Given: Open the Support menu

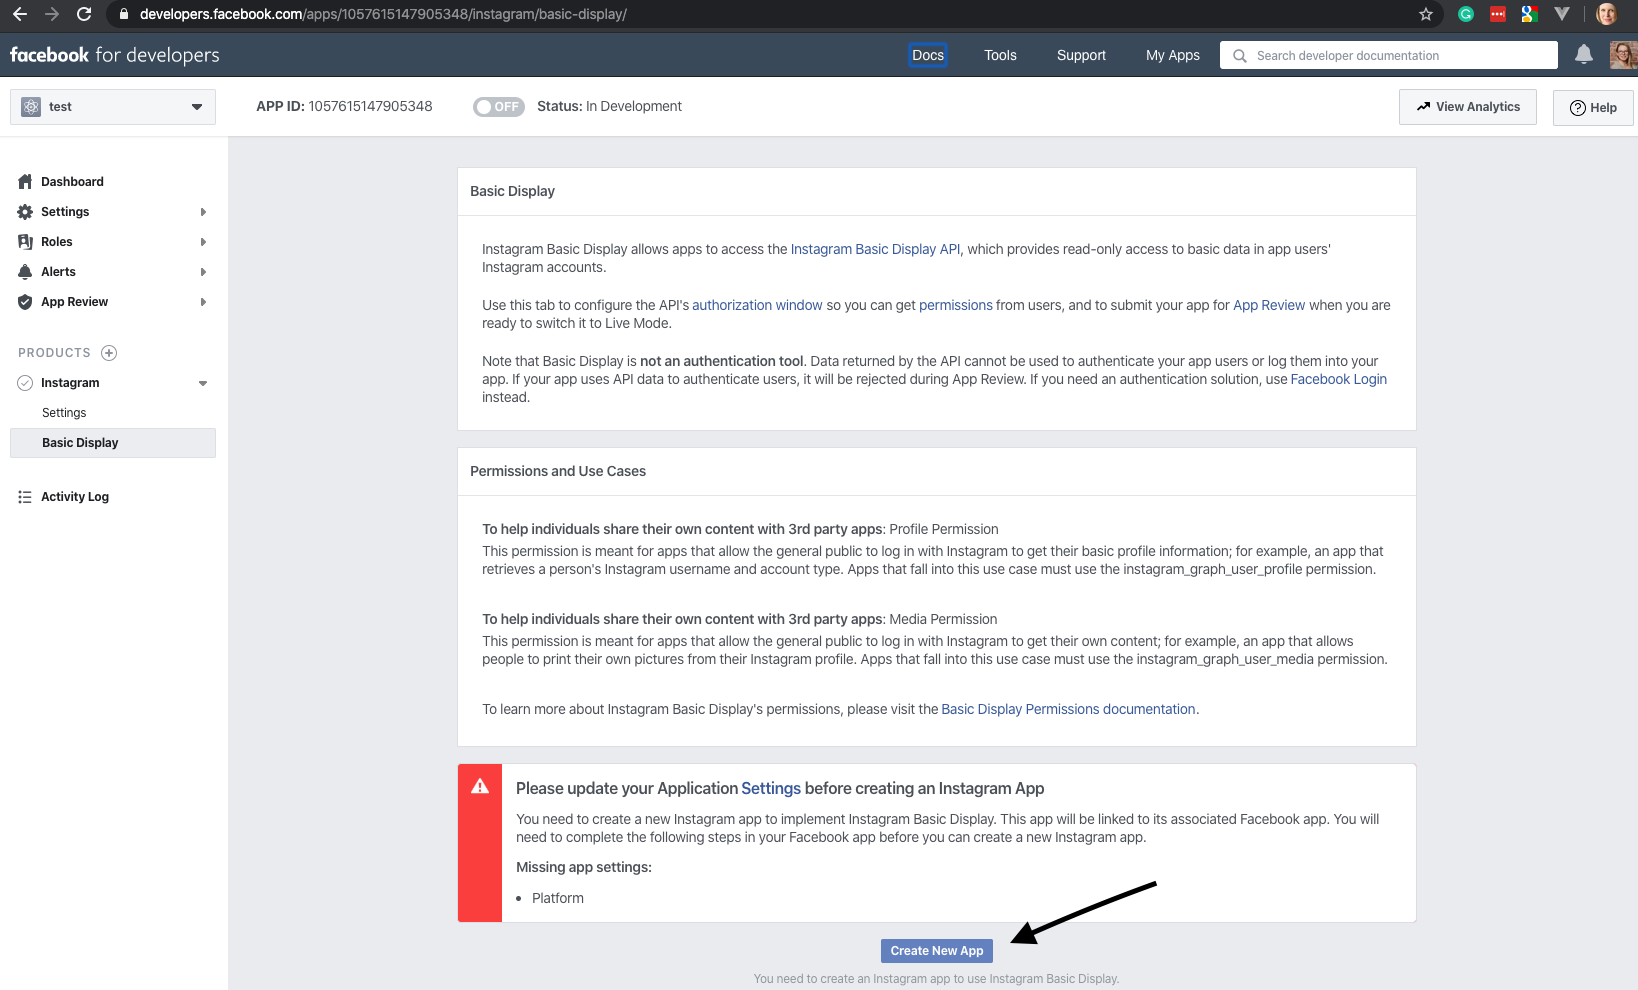Looking at the screenshot, I should coord(1081,55).
